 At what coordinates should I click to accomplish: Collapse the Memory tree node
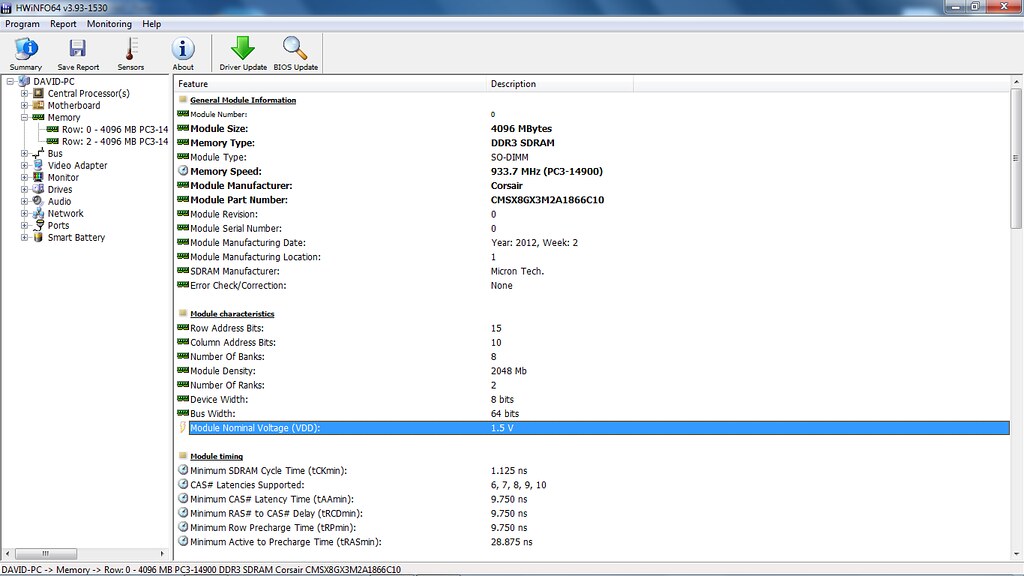[25, 118]
